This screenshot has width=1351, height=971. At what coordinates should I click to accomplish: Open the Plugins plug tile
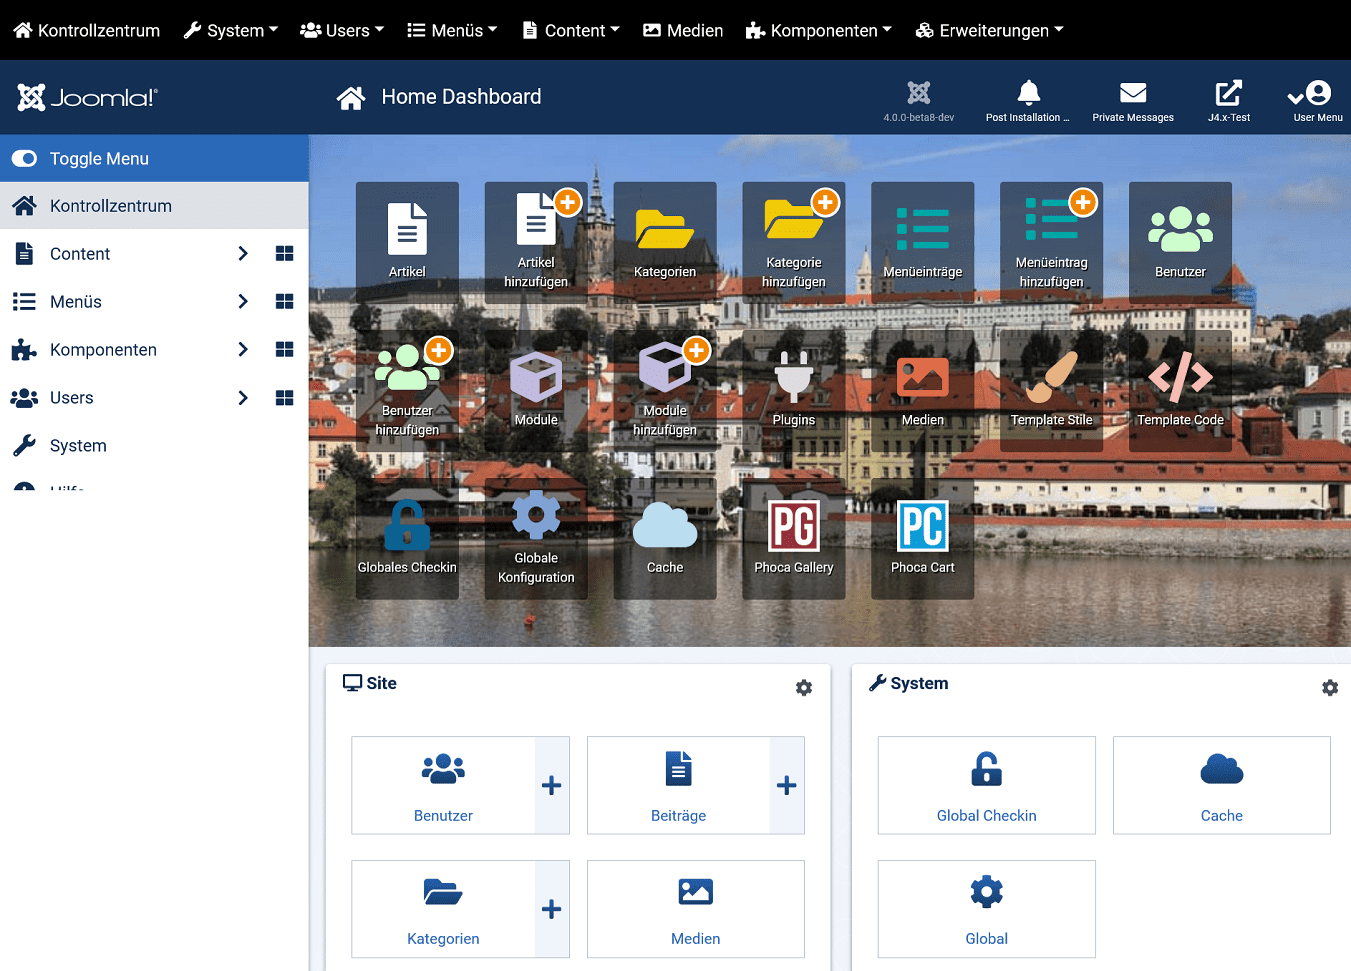pos(794,391)
